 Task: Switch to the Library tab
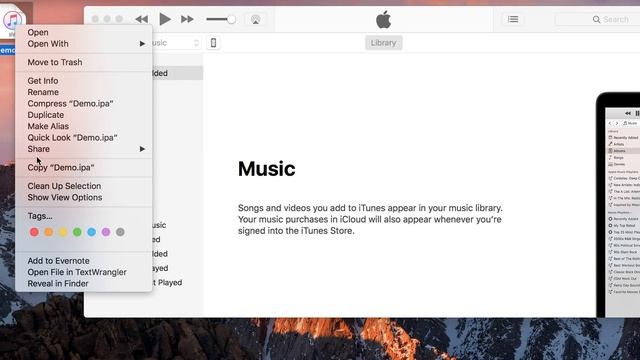[383, 43]
